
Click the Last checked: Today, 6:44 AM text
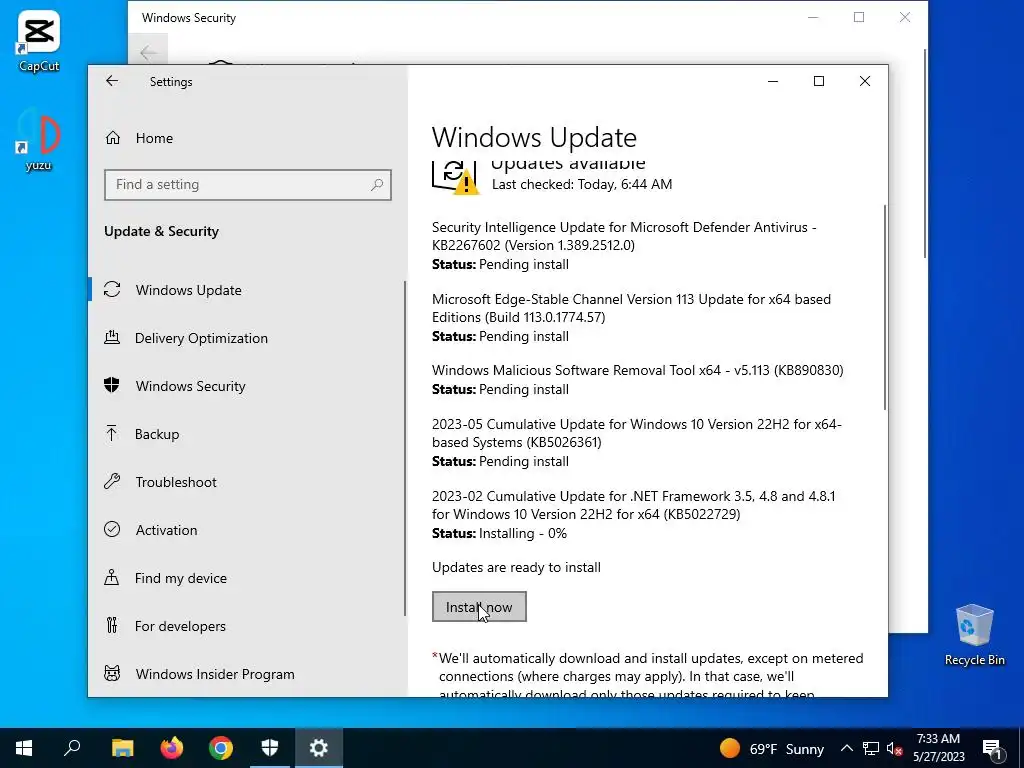pyautogui.click(x=582, y=184)
